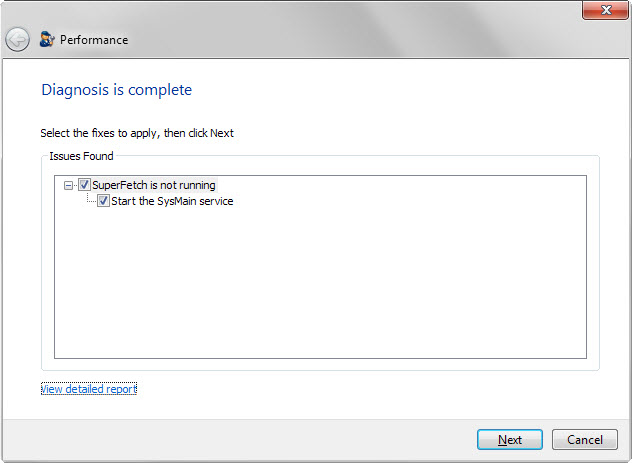The image size is (632, 463).
Task: Cancel the troubleshooting wizard
Action: 585,439
